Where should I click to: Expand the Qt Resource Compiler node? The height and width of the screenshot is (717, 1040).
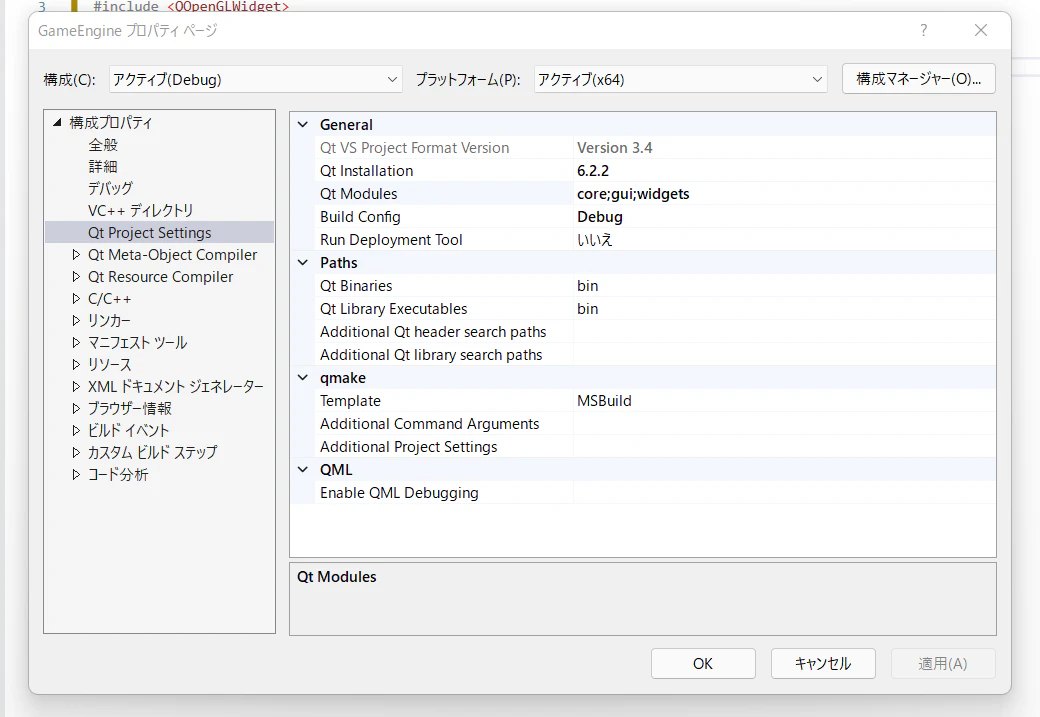tap(76, 277)
